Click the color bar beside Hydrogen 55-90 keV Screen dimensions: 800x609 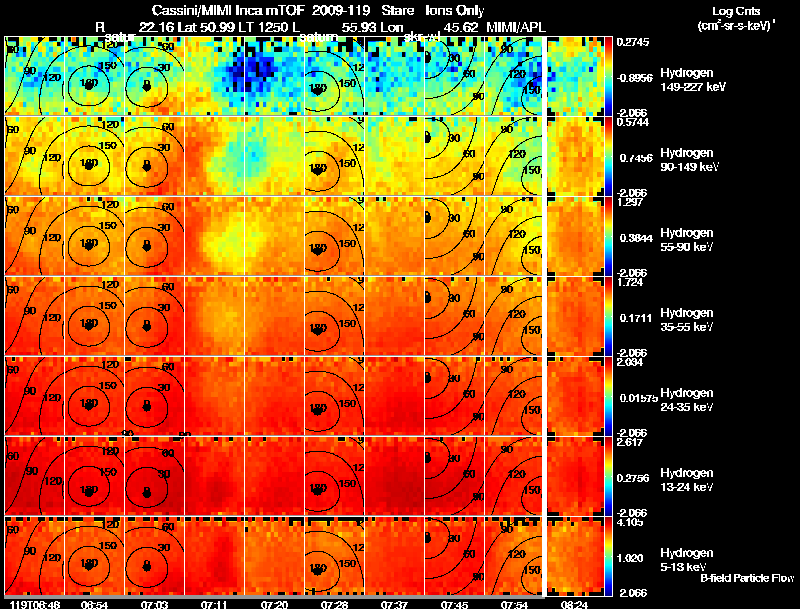608,236
